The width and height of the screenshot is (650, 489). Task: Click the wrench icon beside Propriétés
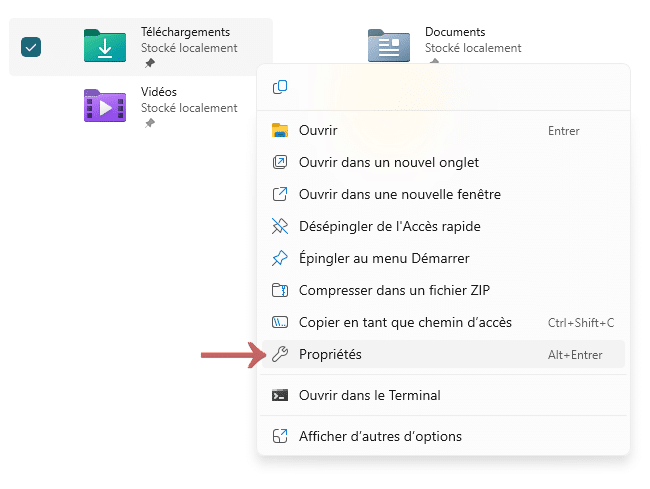280,355
